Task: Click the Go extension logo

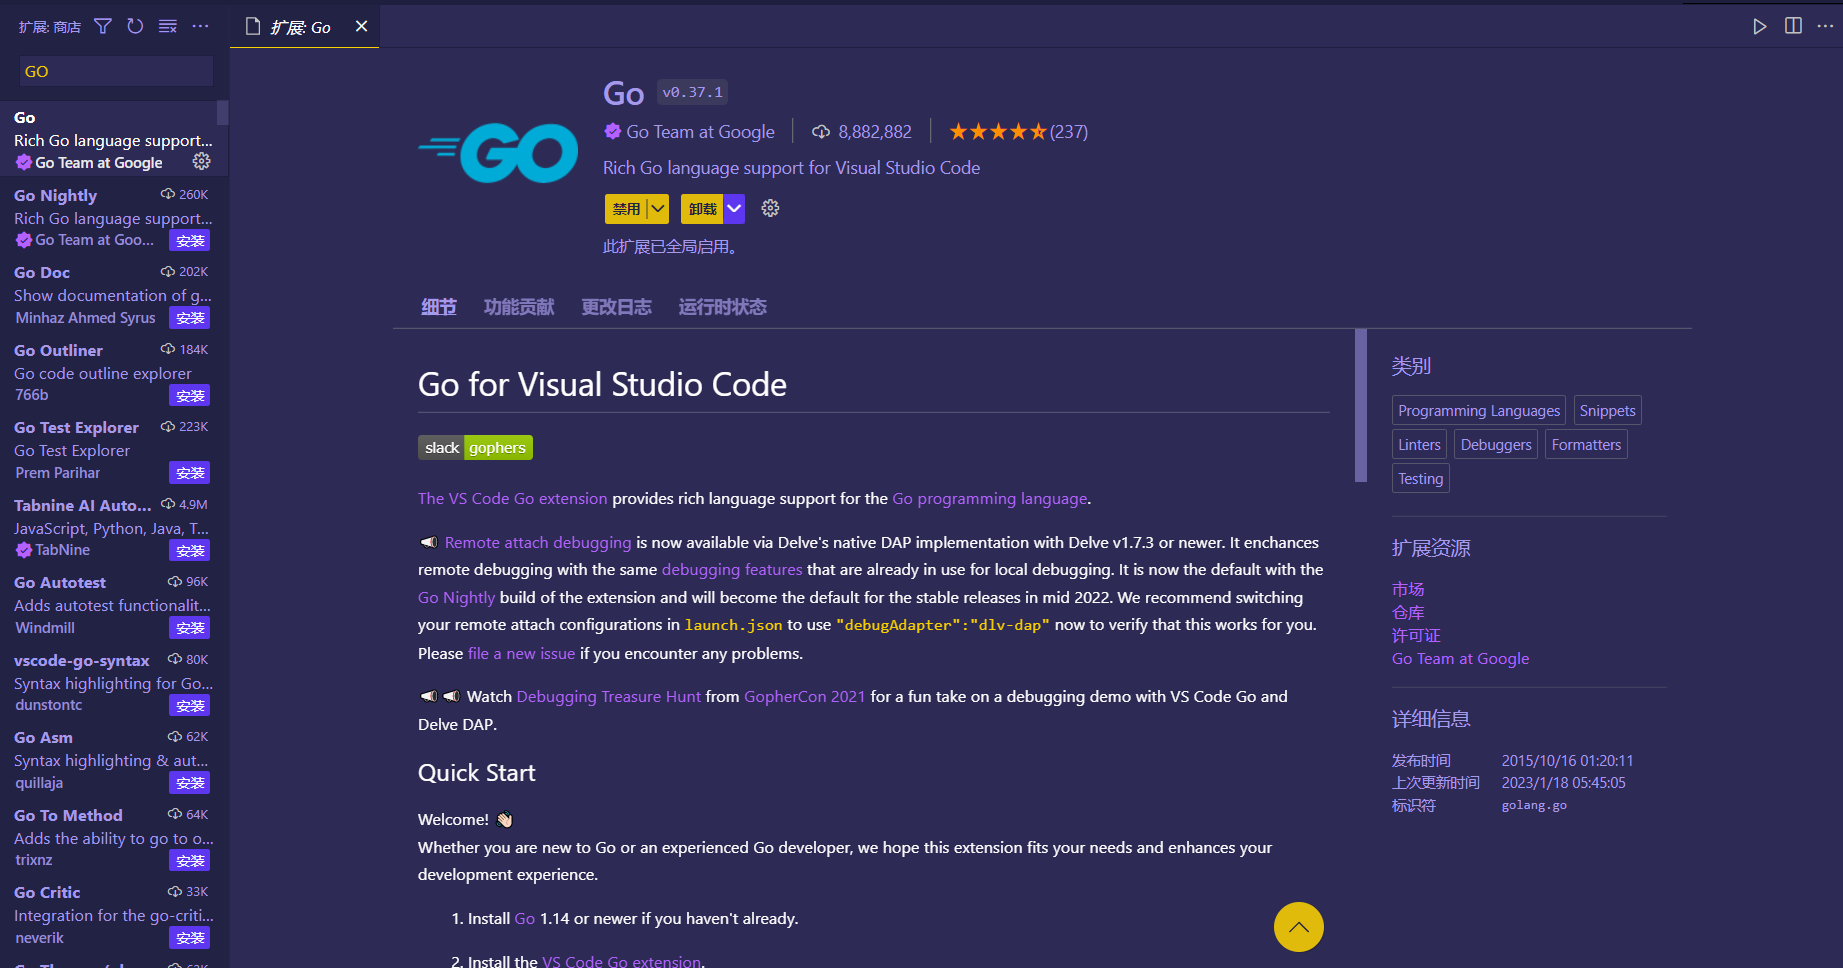Action: pos(498,152)
